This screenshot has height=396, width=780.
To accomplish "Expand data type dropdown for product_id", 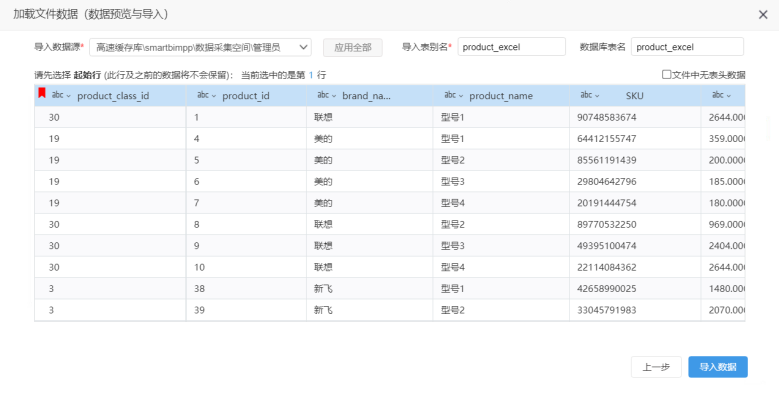I will pyautogui.click(x=214, y=96).
